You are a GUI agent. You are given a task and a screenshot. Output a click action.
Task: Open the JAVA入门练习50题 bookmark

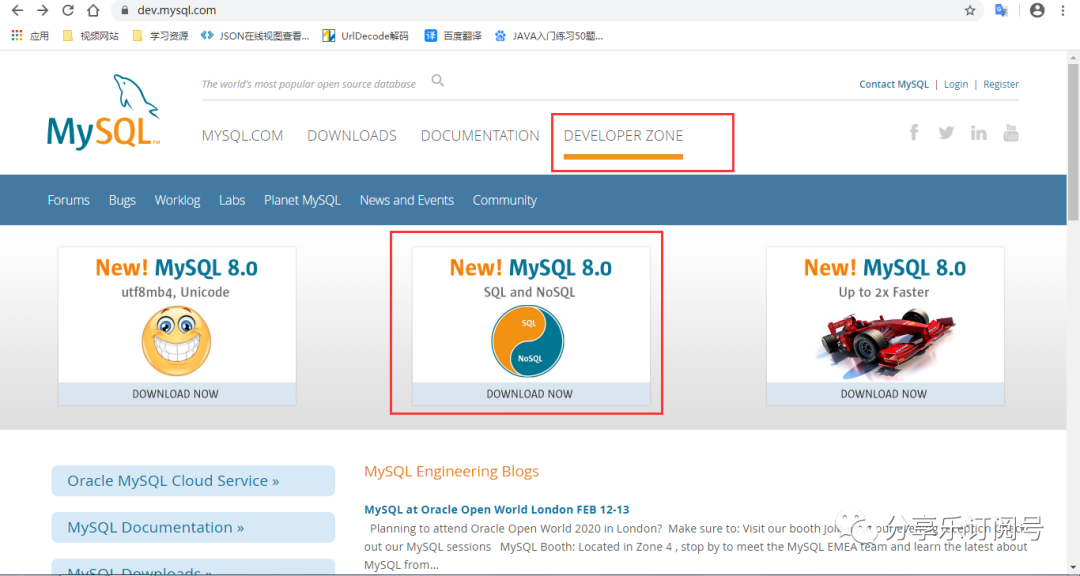click(549, 36)
